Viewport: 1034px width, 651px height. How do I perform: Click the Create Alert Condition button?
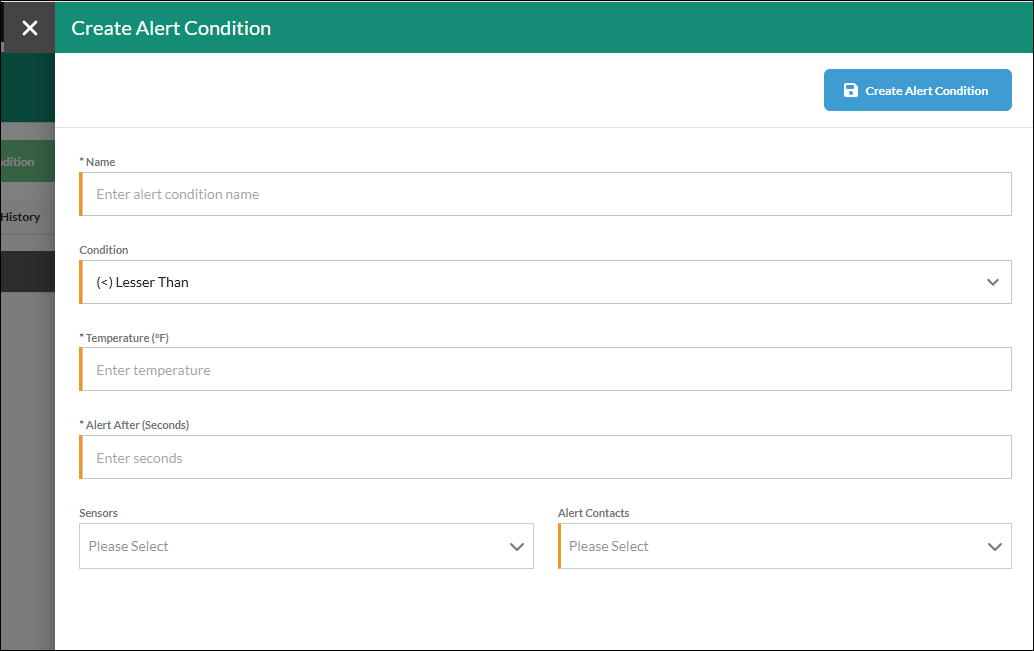[917, 90]
